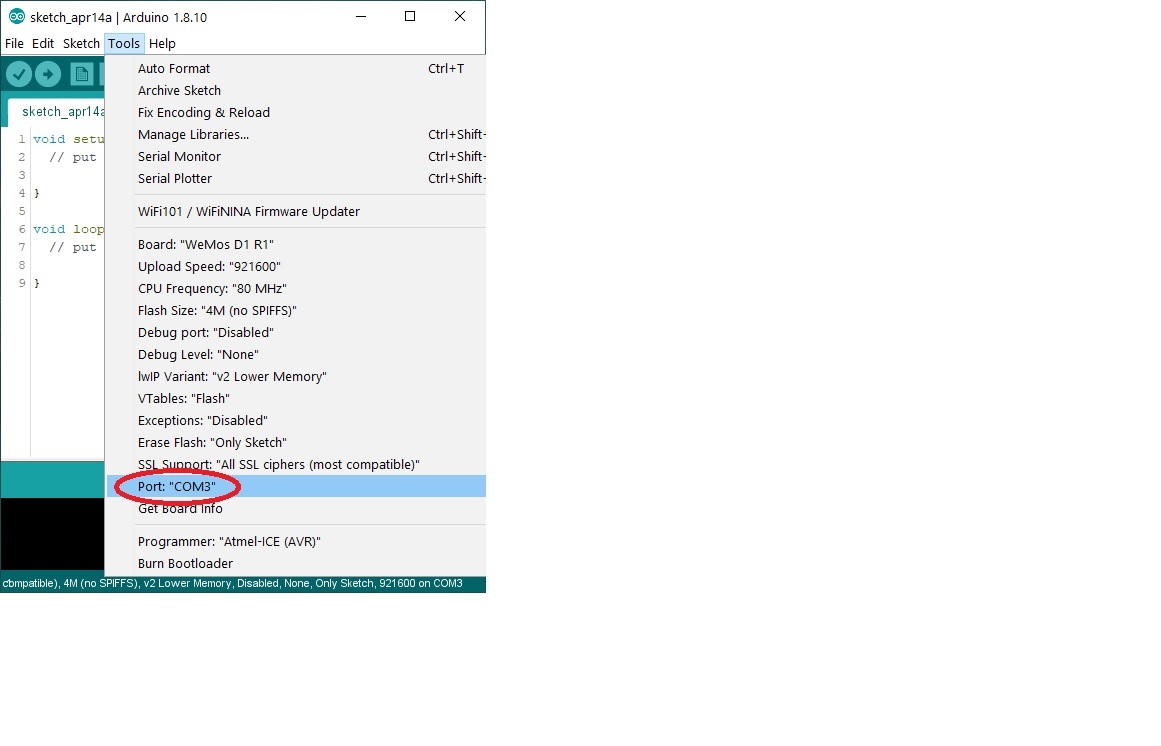Click Burn Bootloader
The height and width of the screenshot is (746, 1161).
click(x=296, y=563)
